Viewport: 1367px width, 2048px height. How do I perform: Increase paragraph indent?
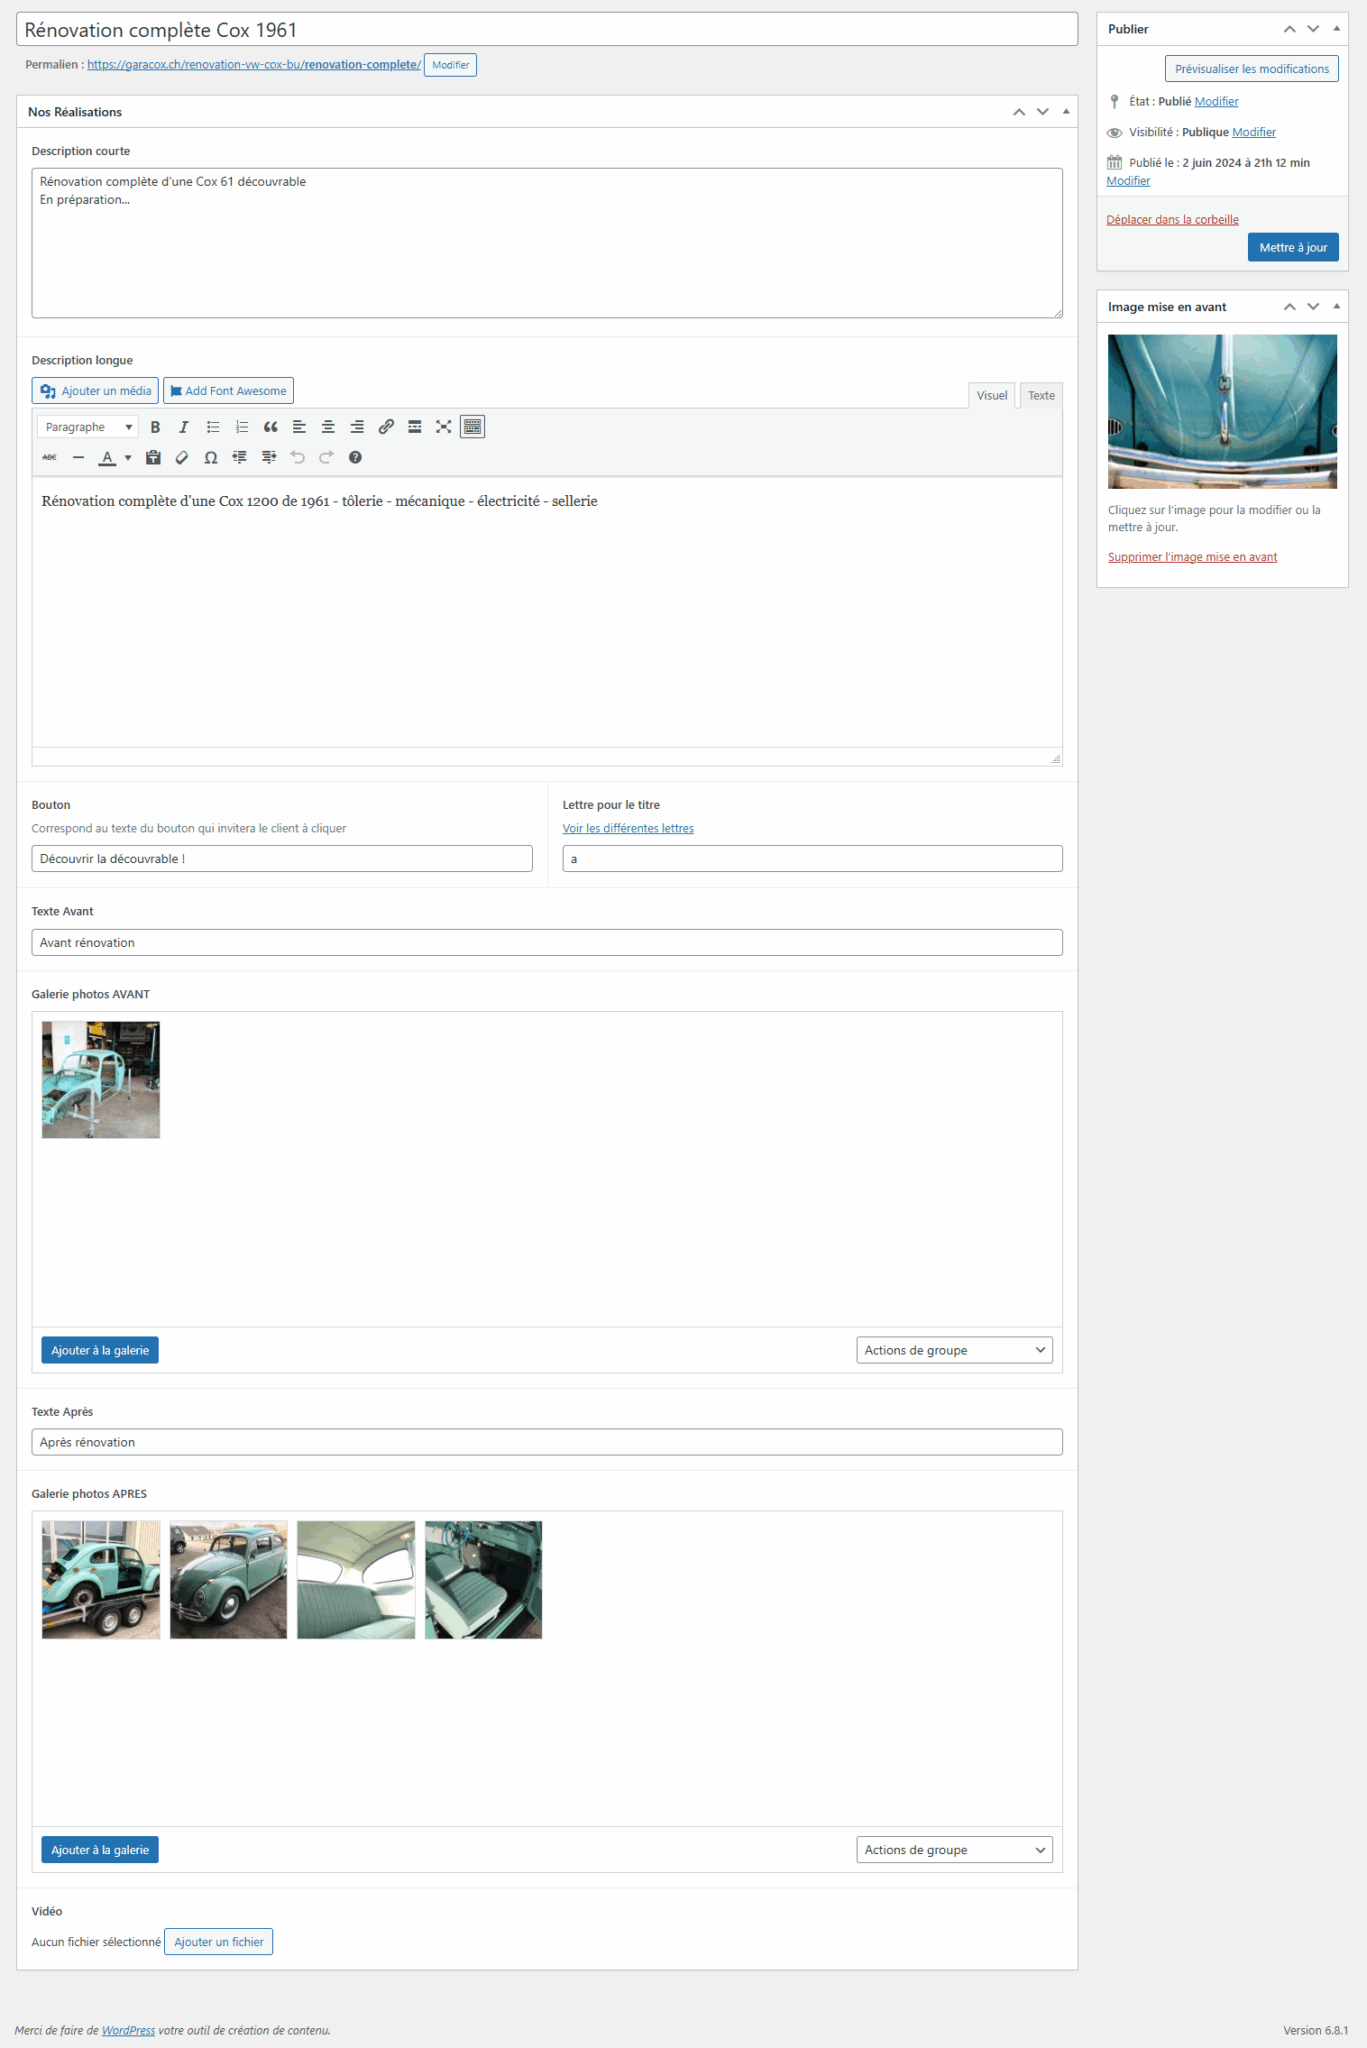point(269,457)
